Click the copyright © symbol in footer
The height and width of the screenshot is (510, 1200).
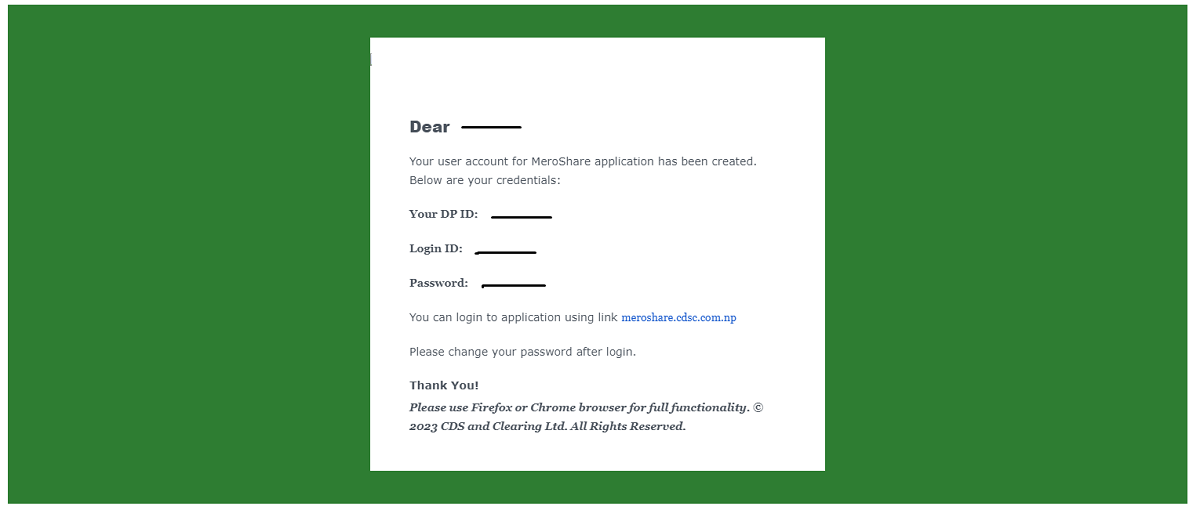pyautogui.click(x=758, y=407)
